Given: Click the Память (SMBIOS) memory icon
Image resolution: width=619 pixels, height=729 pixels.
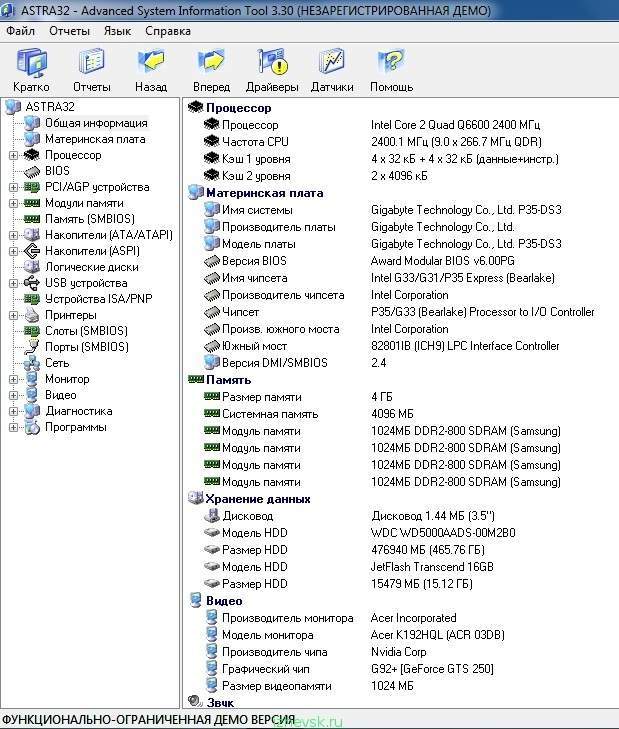Looking at the screenshot, I should point(32,219).
